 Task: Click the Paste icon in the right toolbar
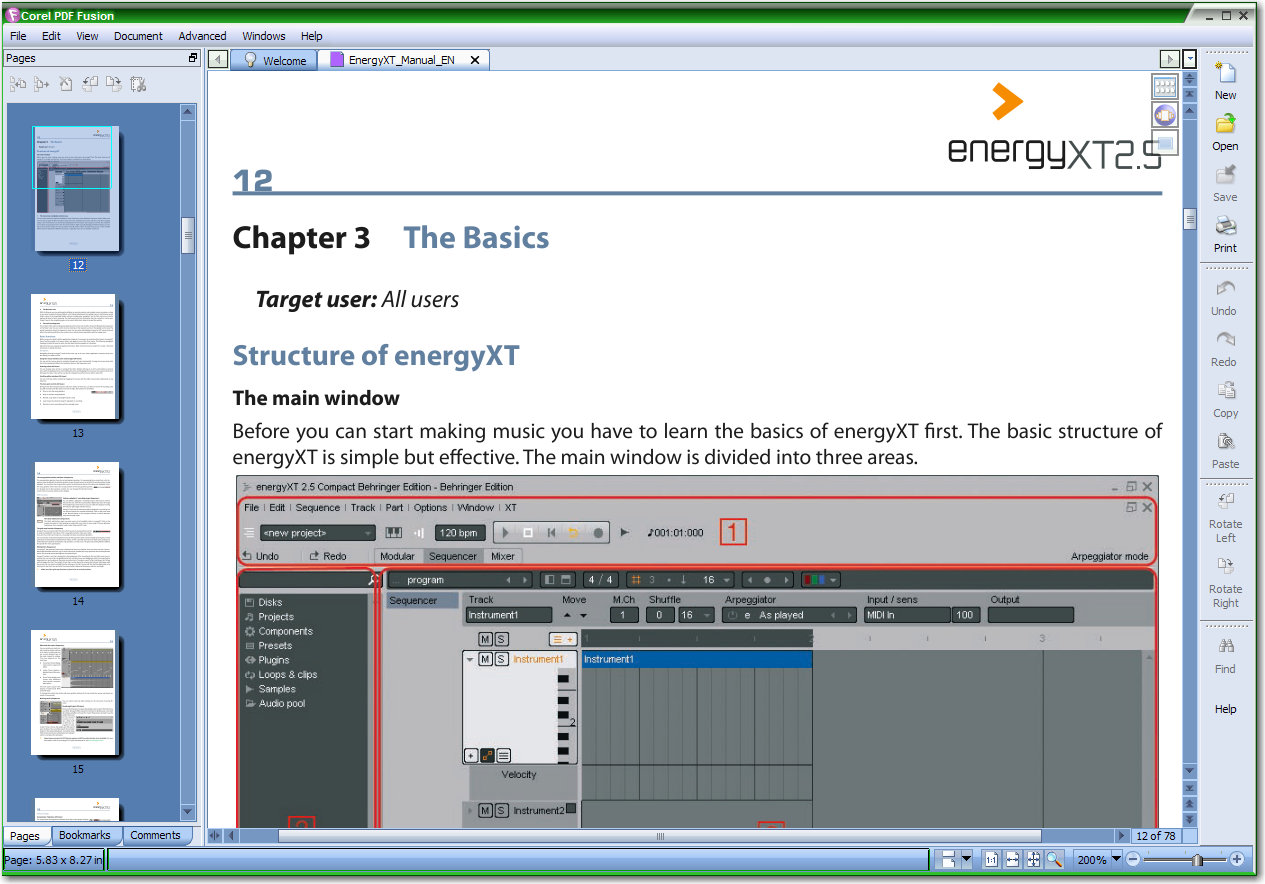(1225, 442)
